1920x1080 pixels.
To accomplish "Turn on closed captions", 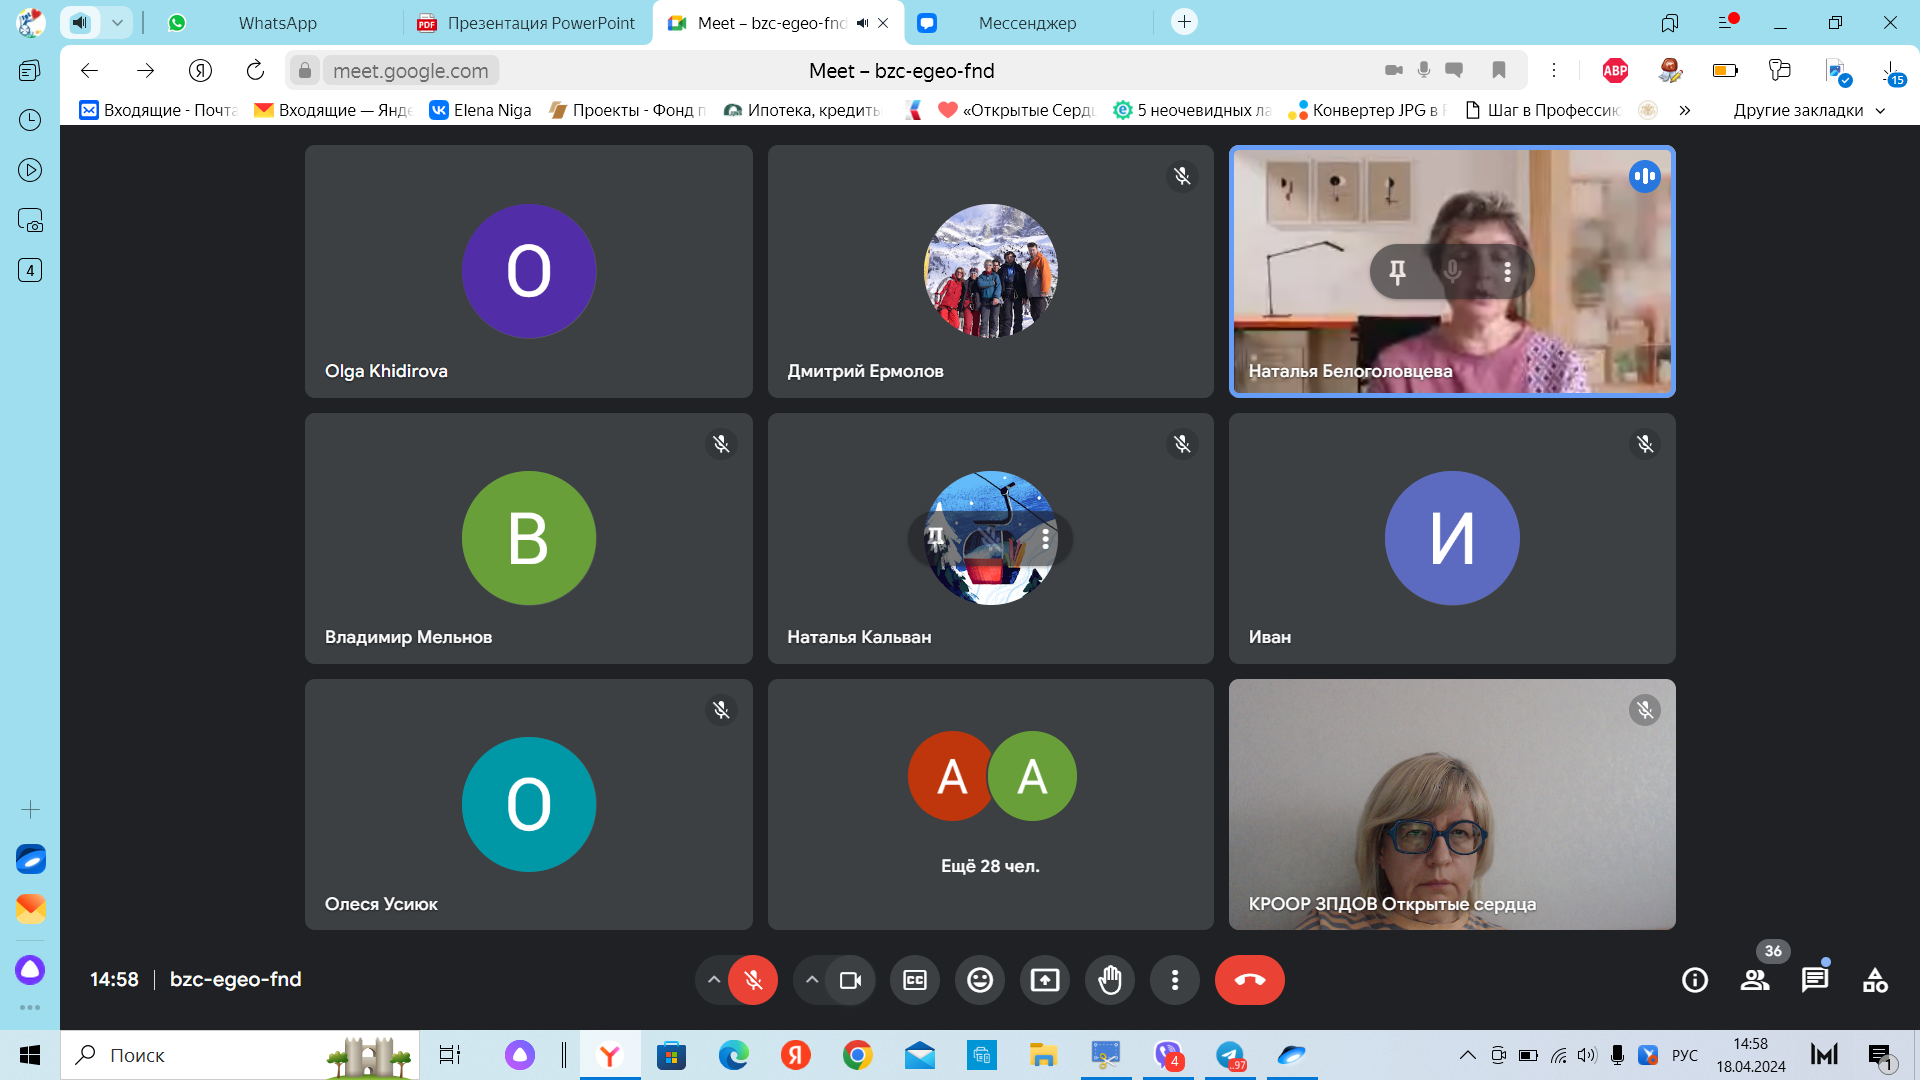I will point(915,980).
